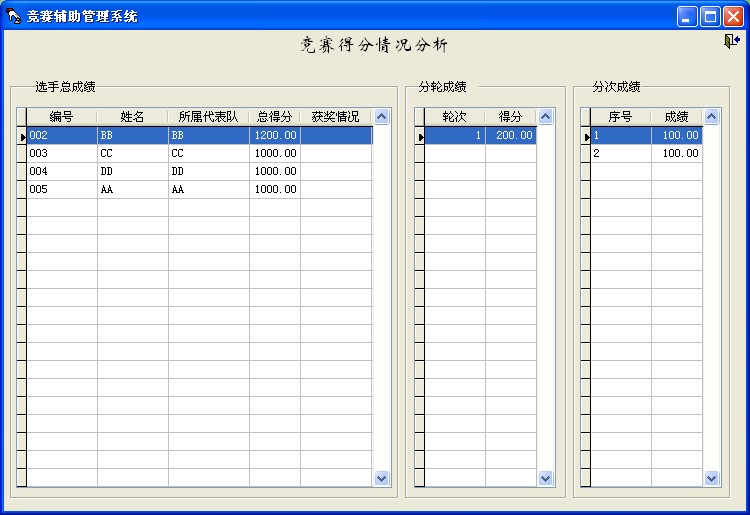Click the 编号 column header
Viewport: 750px width, 515px height.
(62, 117)
